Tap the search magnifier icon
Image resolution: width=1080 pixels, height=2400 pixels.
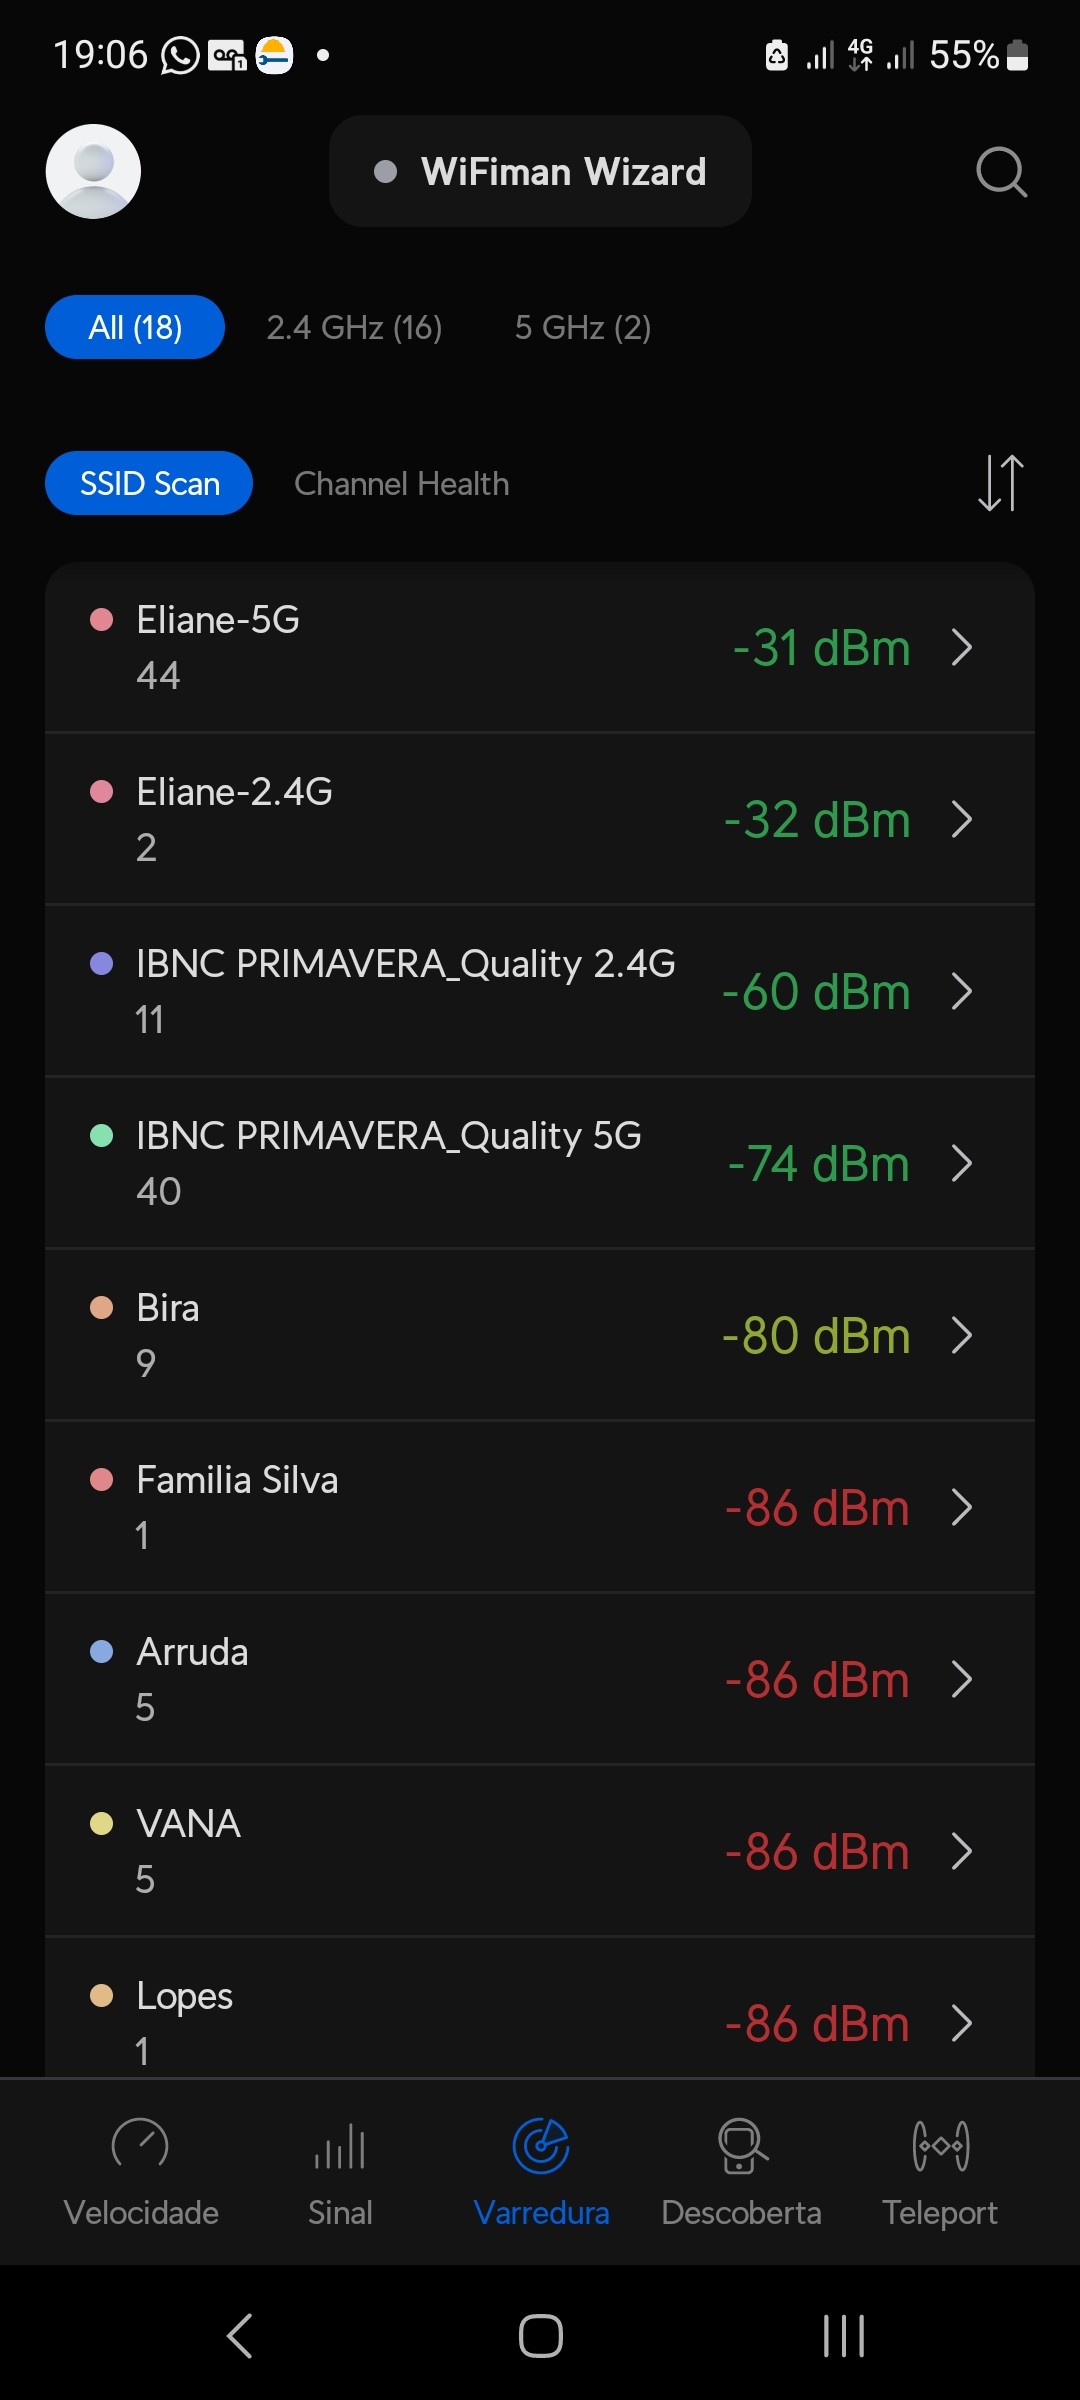click(1001, 172)
